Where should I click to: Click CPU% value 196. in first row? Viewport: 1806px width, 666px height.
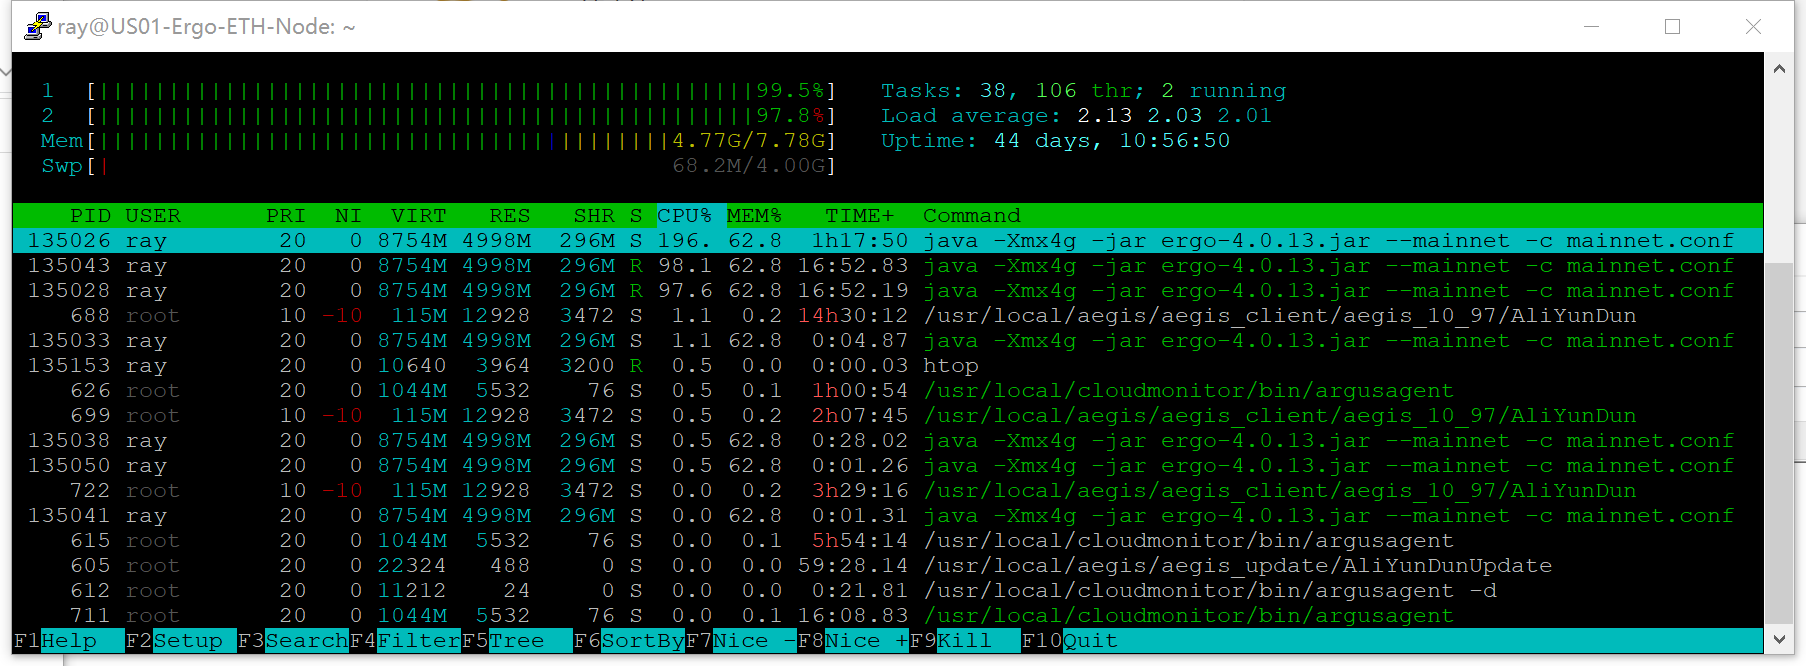[x=685, y=241]
